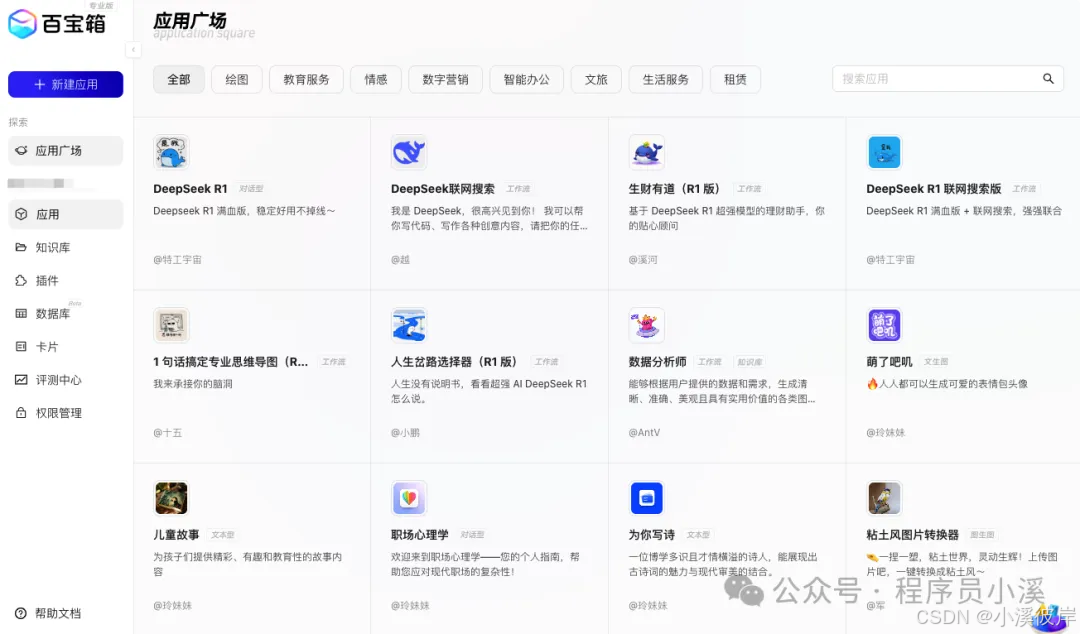Select the 全部 category tab
Image resolution: width=1080 pixels, height=634 pixels.
(178, 79)
